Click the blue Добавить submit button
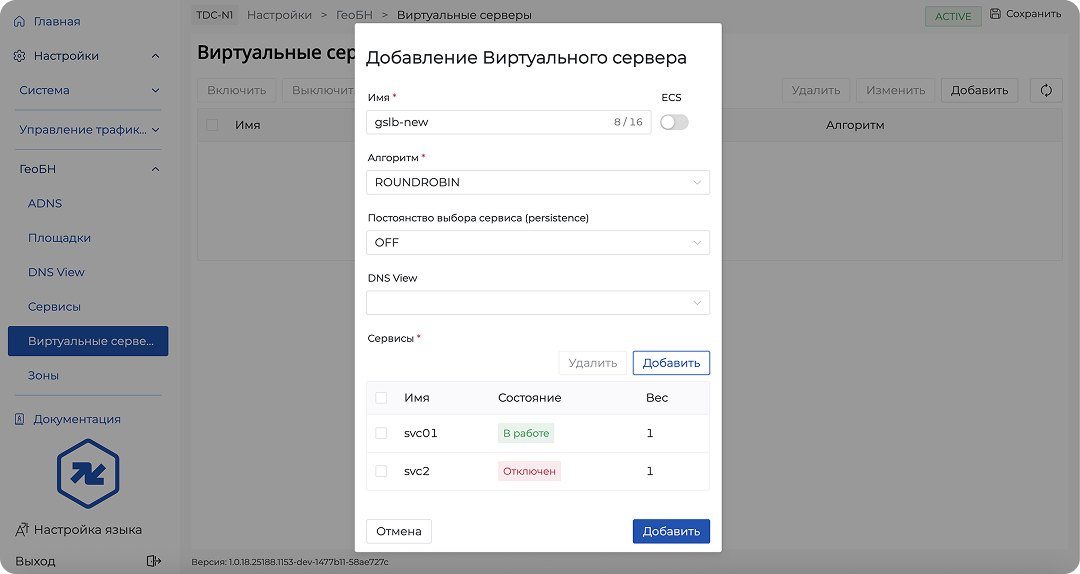Viewport: 1080px width, 574px height. point(671,531)
